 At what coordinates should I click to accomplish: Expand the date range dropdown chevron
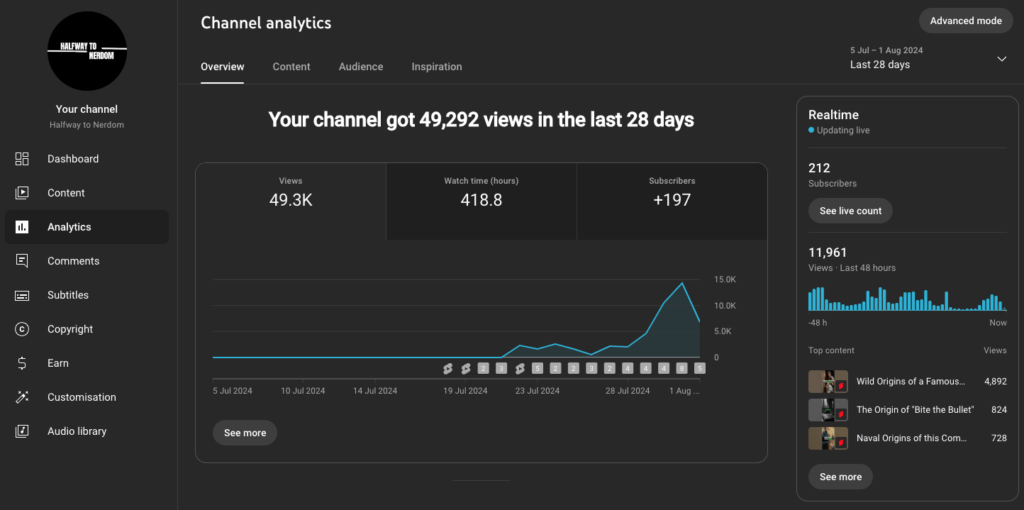[x=1001, y=59]
